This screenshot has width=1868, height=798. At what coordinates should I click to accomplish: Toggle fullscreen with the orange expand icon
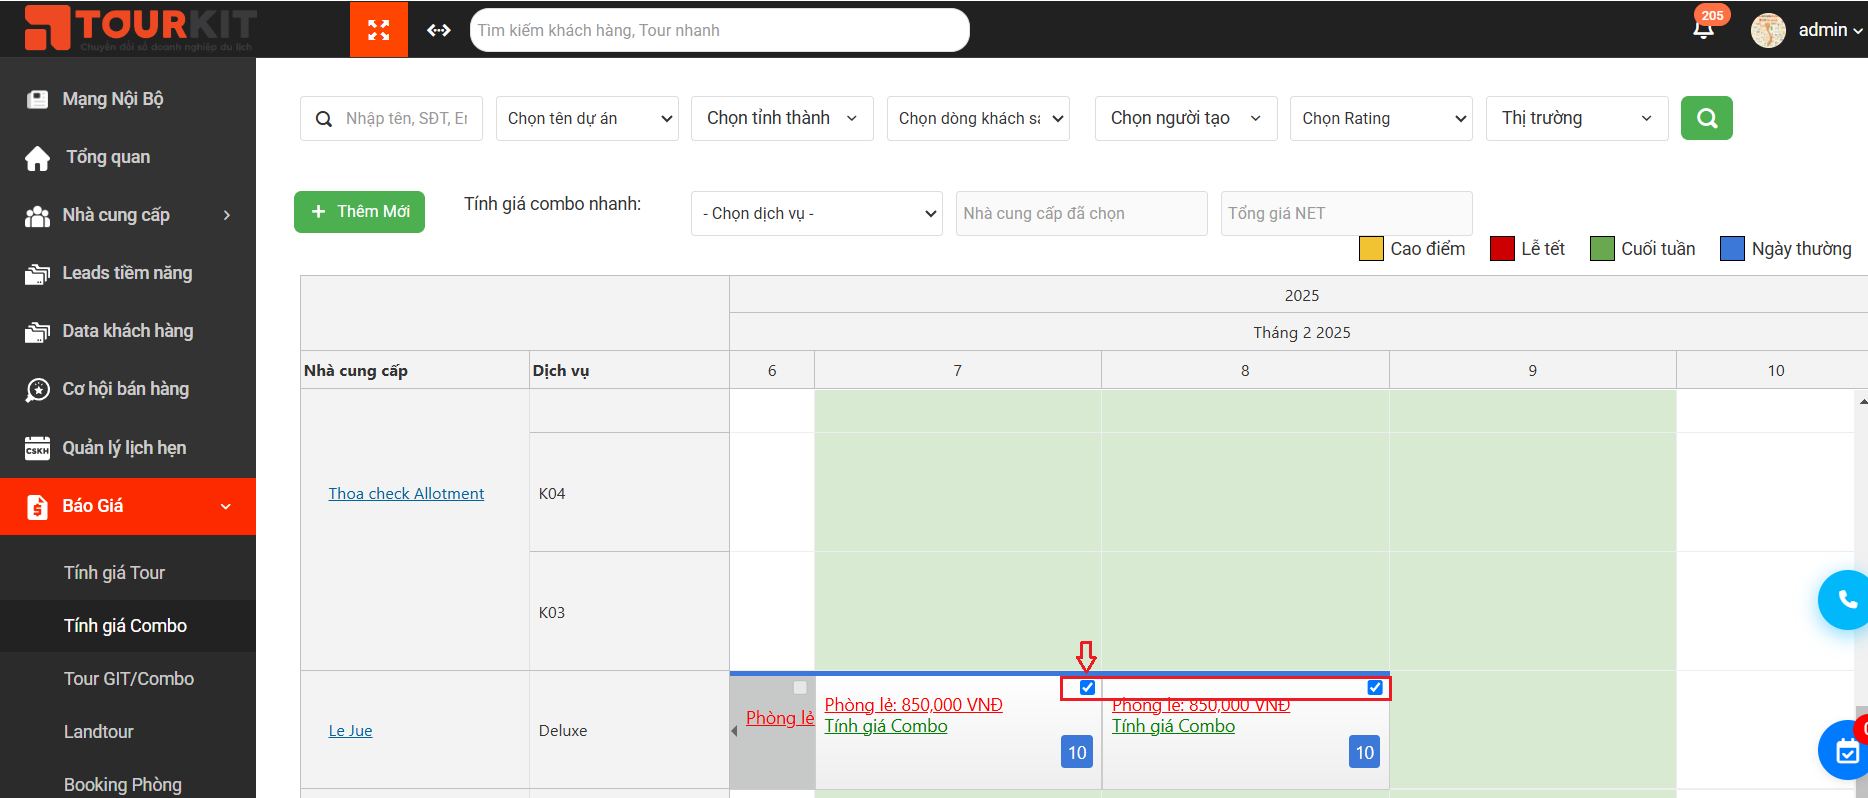pyautogui.click(x=379, y=30)
